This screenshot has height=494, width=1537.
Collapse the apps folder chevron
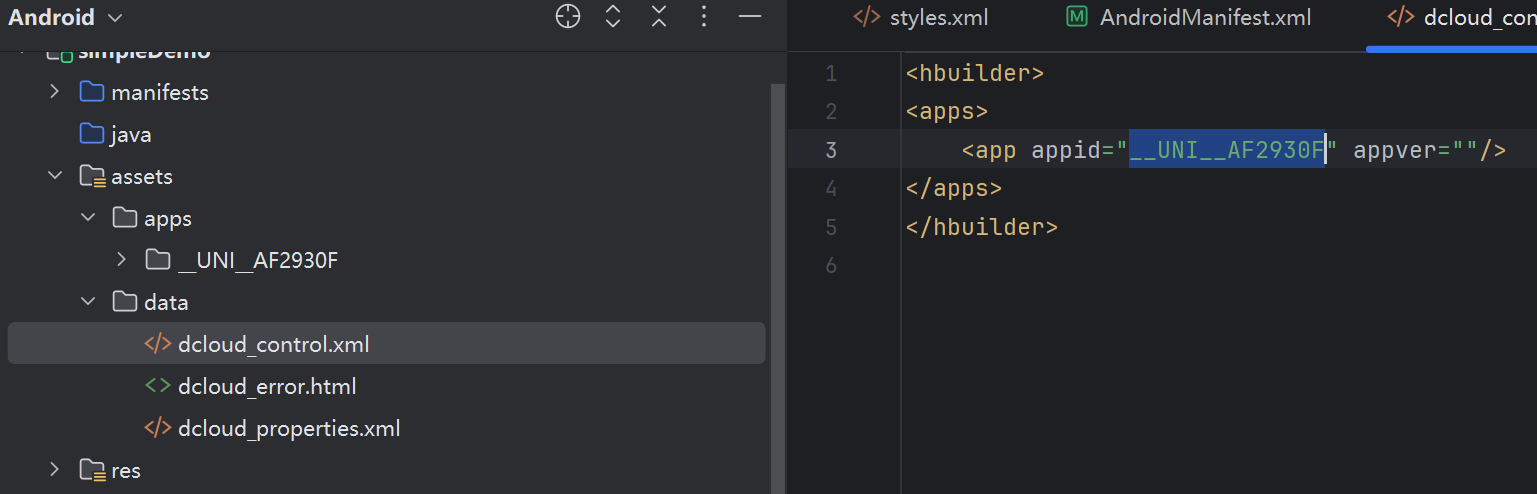tap(88, 218)
